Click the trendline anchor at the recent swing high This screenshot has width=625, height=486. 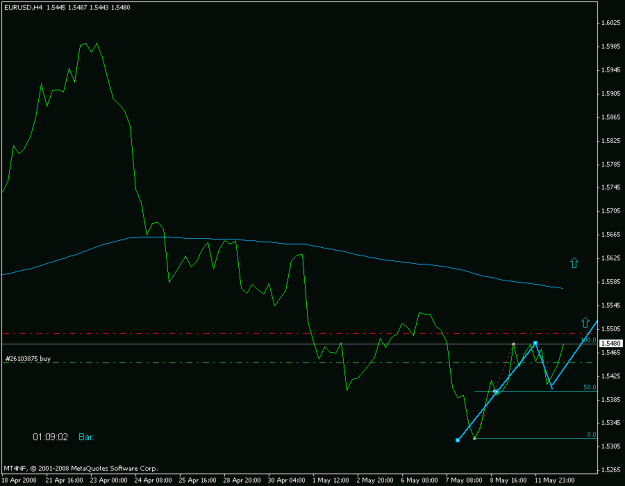(x=535, y=343)
